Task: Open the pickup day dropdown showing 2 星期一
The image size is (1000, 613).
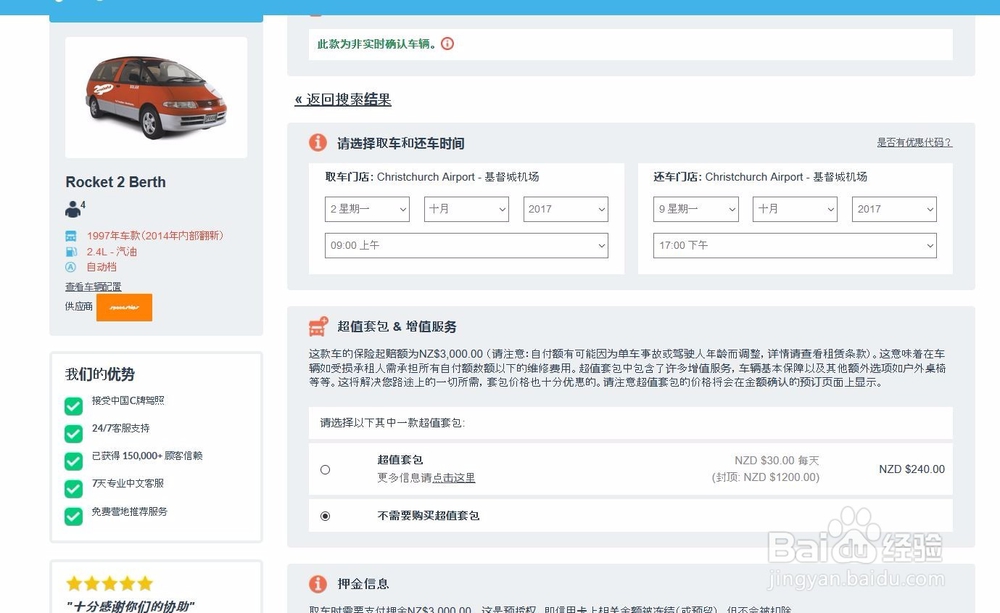Action: click(x=367, y=209)
